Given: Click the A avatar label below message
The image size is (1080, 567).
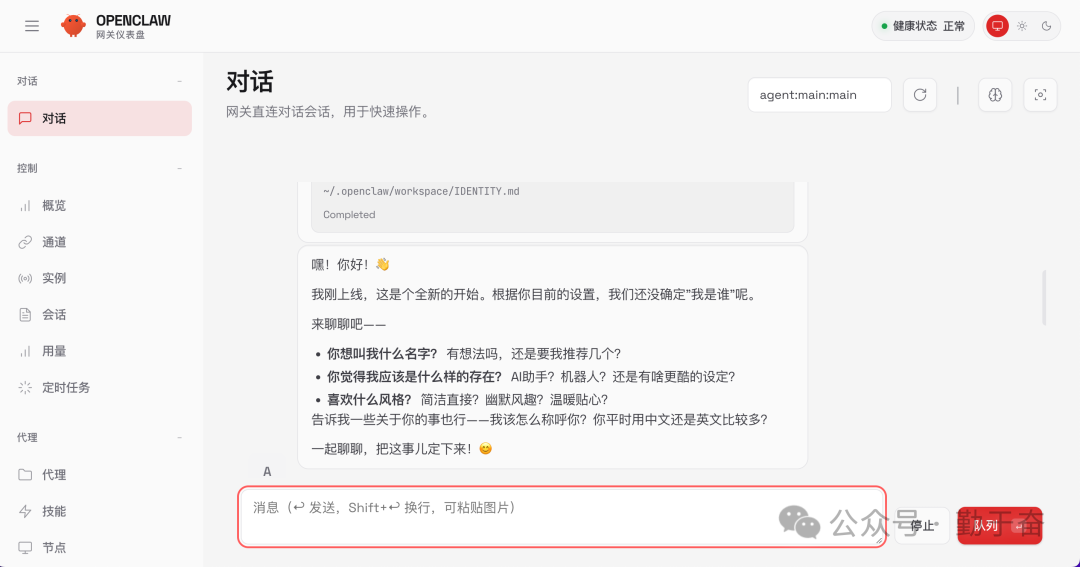Looking at the screenshot, I should point(267,472).
